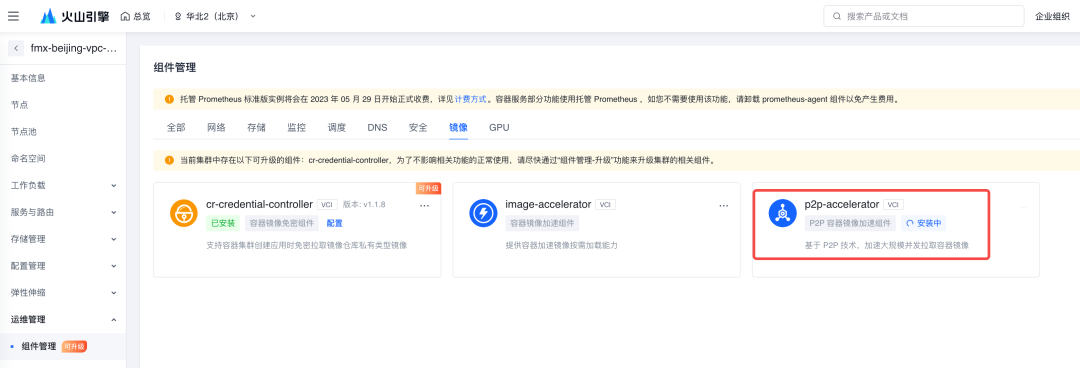
Task: Switch to the 全部 tab
Action: (x=176, y=127)
